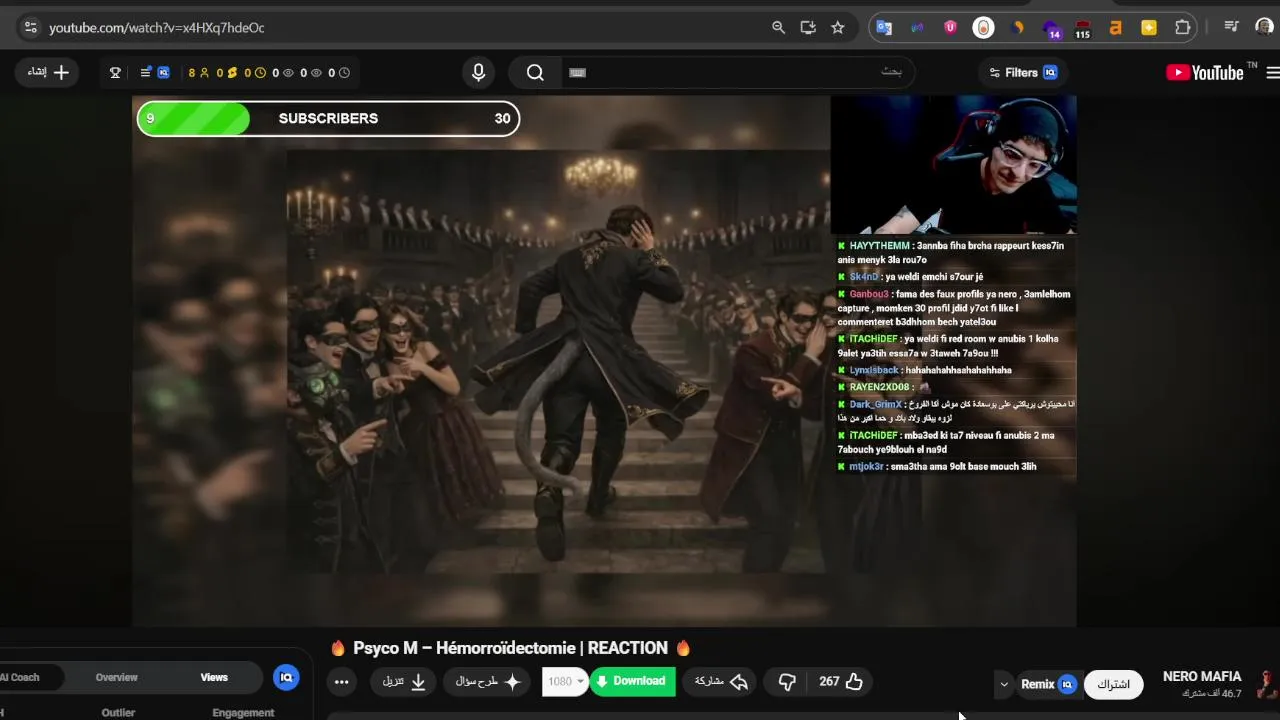Click the SUBSCRIBERS goal progress bar in the video
This screenshot has height=720, width=1280.
pyautogui.click(x=328, y=118)
